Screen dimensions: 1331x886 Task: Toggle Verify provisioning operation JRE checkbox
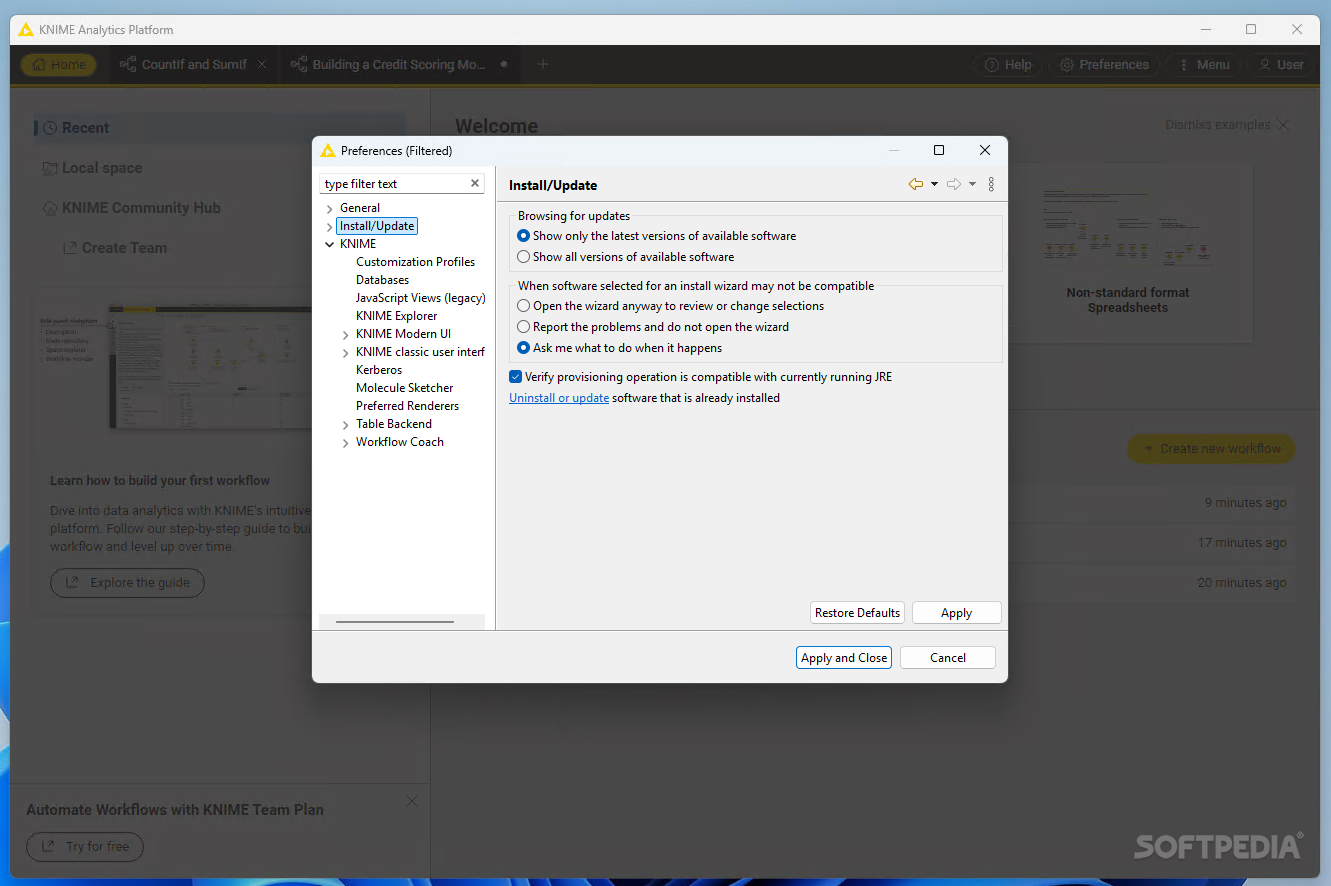pos(516,377)
